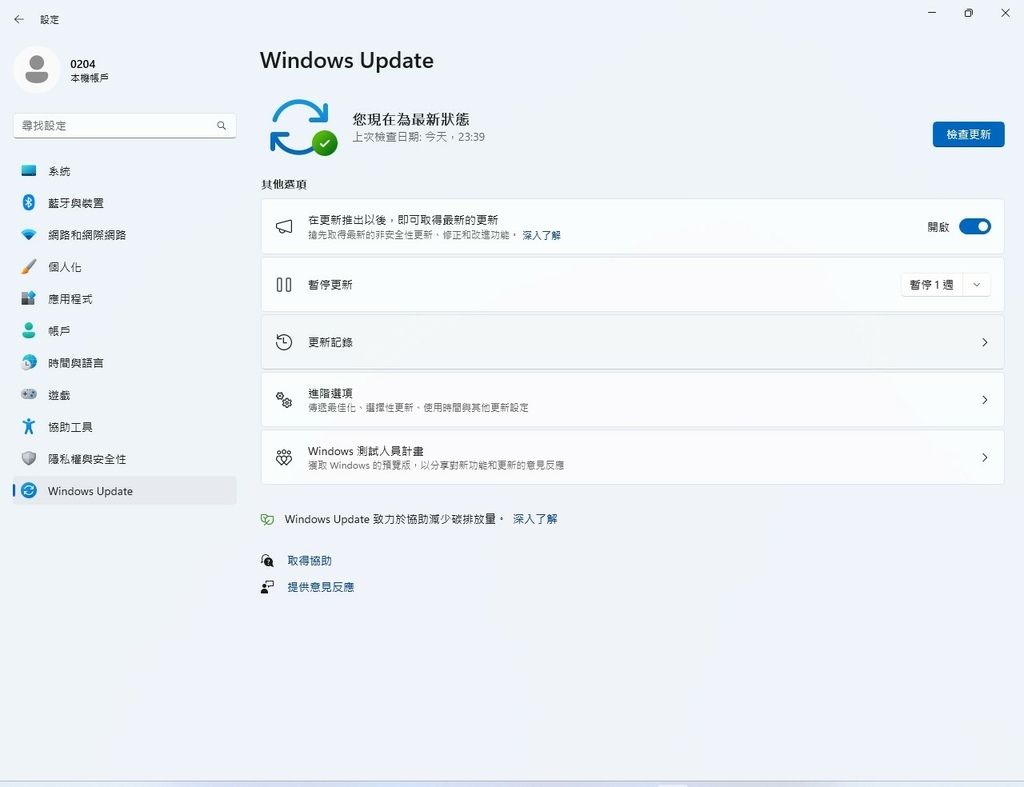The height and width of the screenshot is (787, 1024).
Task: Click the shield icon for 隱私權與安全性
Action: click(x=29, y=458)
